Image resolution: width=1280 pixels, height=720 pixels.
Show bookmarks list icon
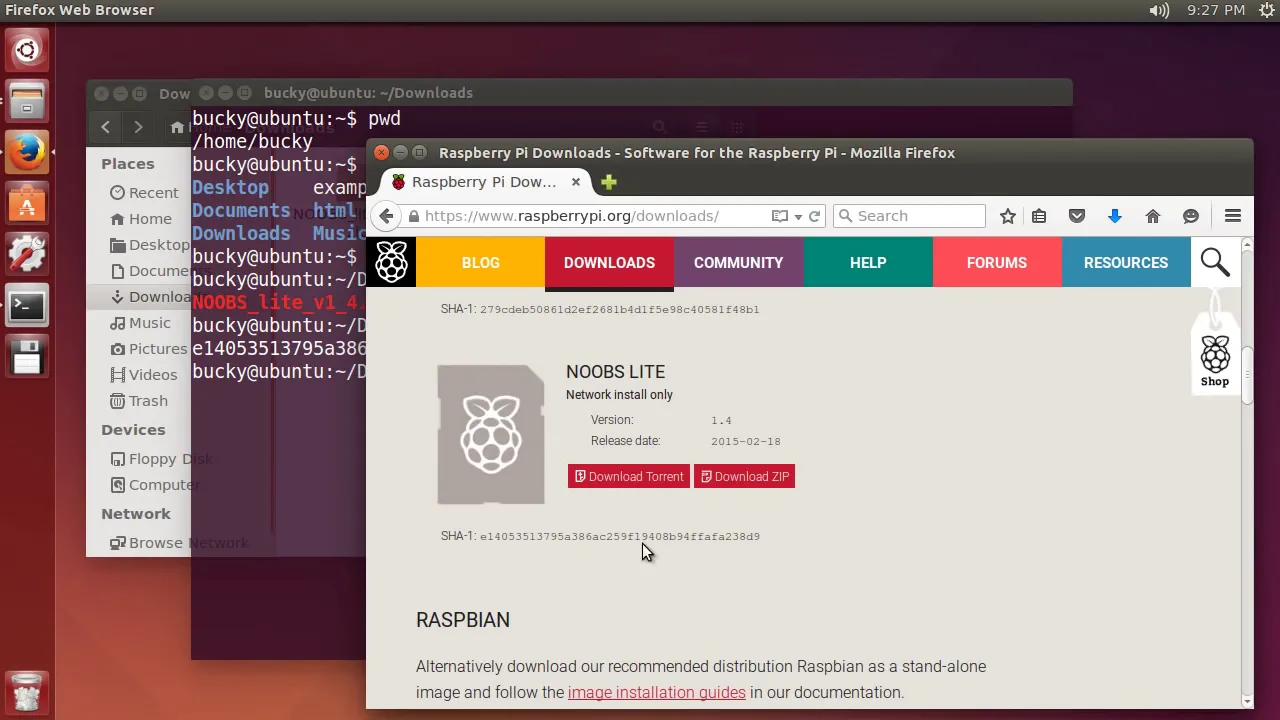[x=1039, y=216]
